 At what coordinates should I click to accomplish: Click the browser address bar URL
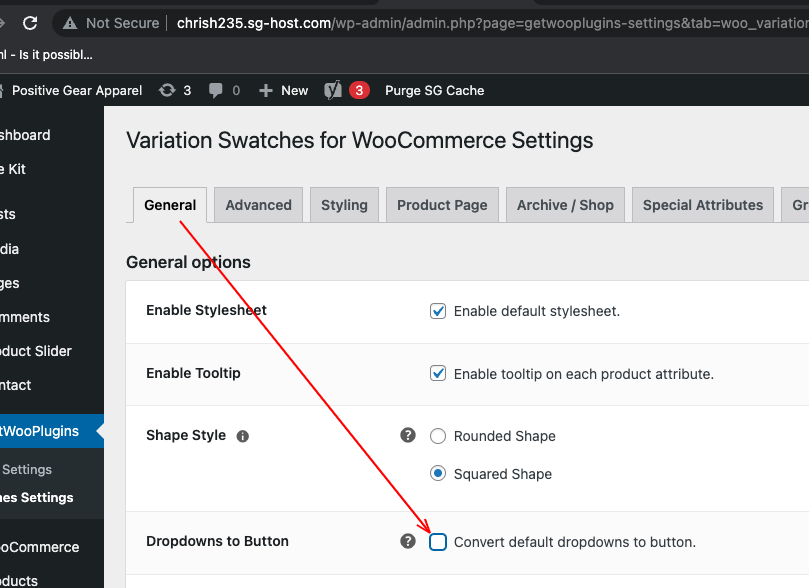point(490,23)
